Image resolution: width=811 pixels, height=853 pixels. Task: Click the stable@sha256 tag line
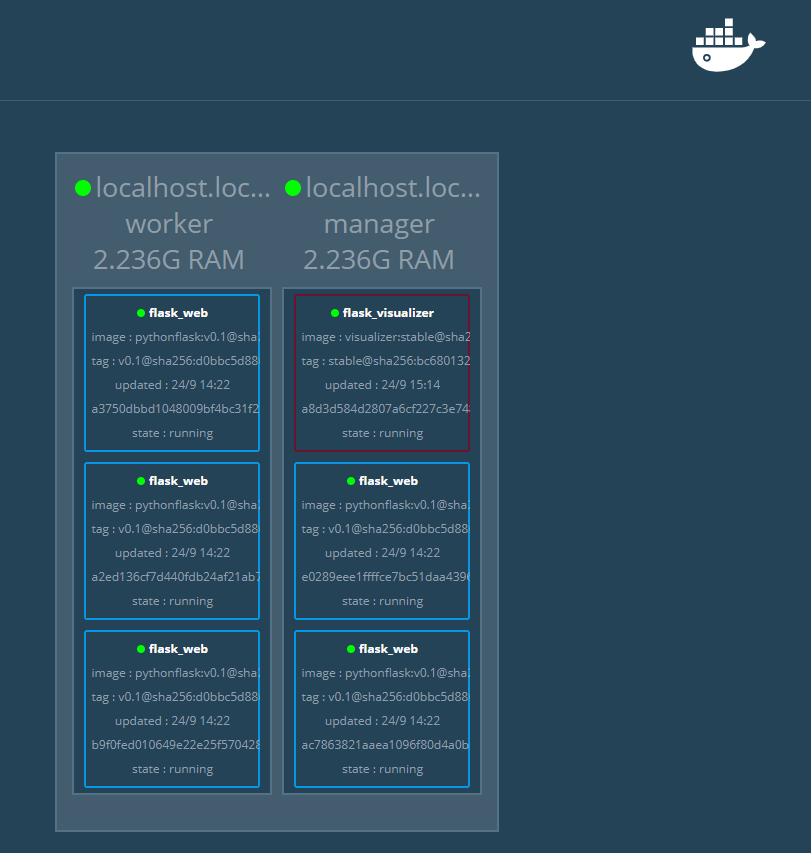(x=385, y=361)
